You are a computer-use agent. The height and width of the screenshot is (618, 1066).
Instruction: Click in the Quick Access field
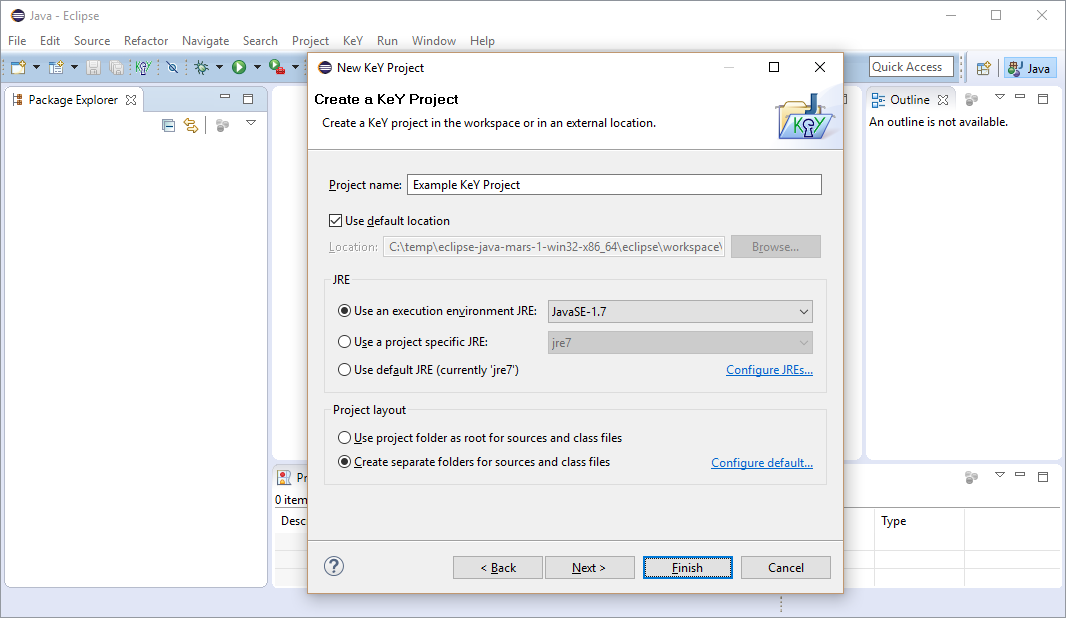(x=911, y=67)
